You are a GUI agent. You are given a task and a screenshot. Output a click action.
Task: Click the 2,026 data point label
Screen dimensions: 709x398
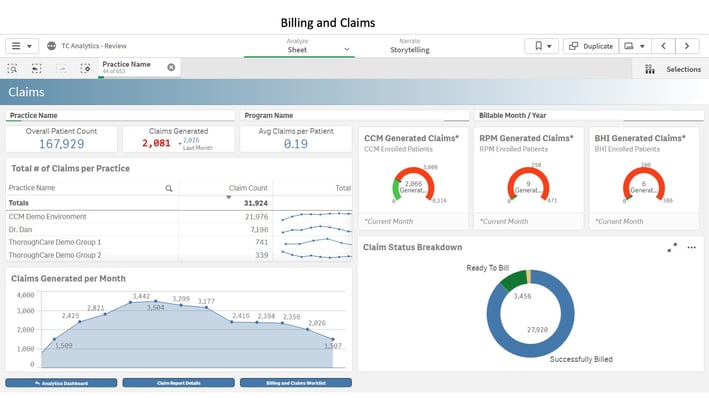point(317,323)
